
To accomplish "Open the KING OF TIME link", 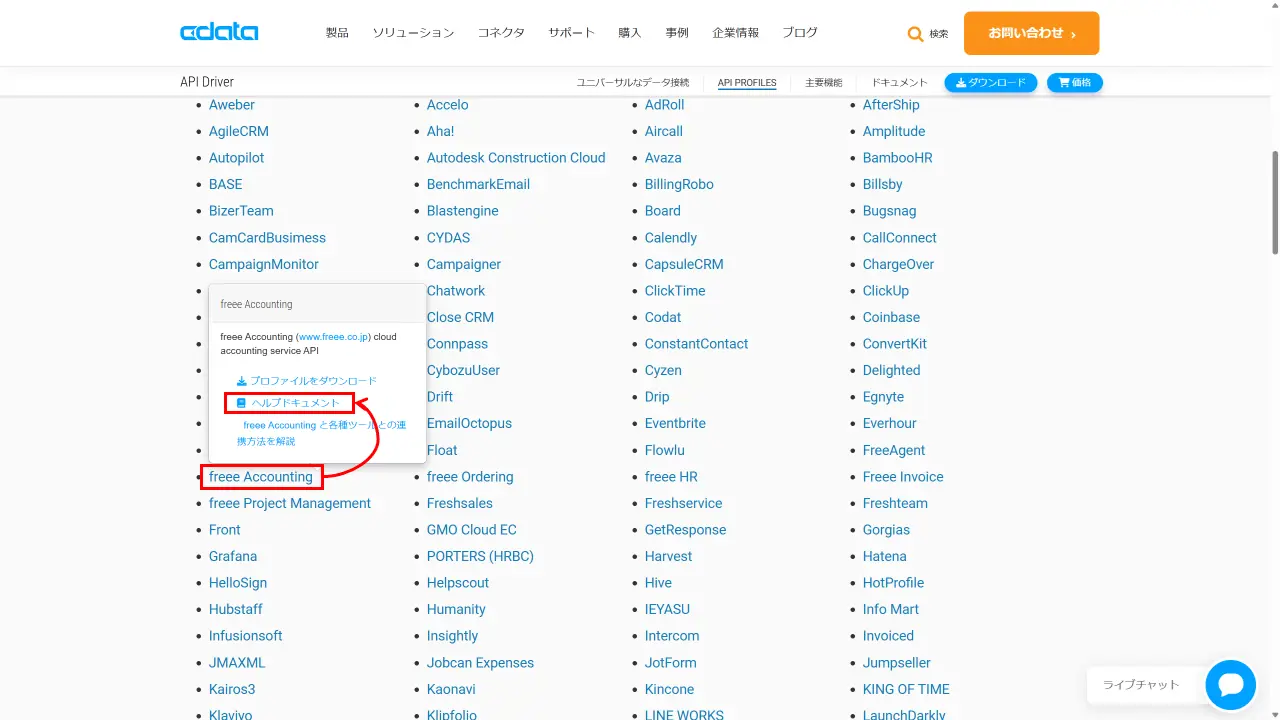I will point(906,689).
